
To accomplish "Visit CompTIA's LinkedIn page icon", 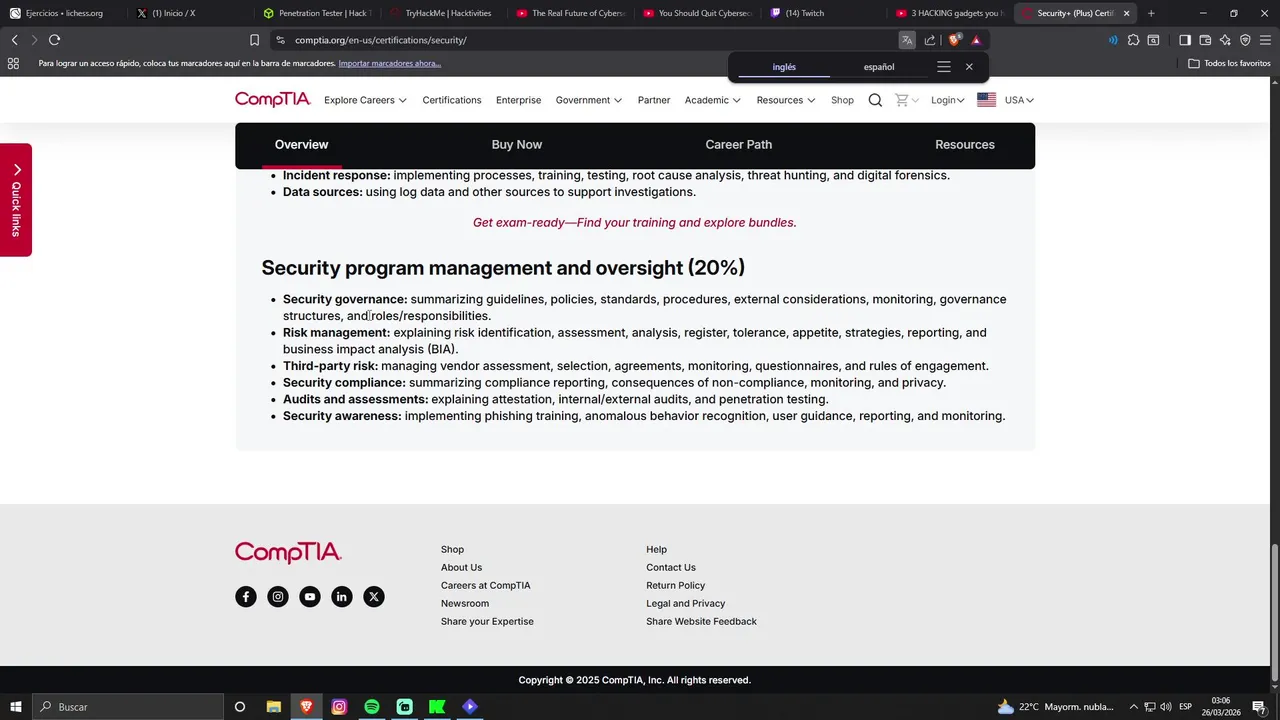I will 342,597.
